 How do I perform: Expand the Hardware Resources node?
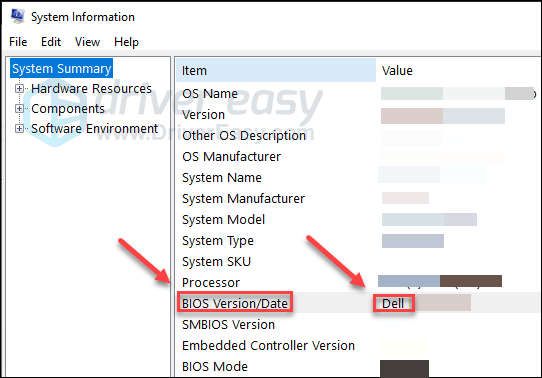(19, 88)
